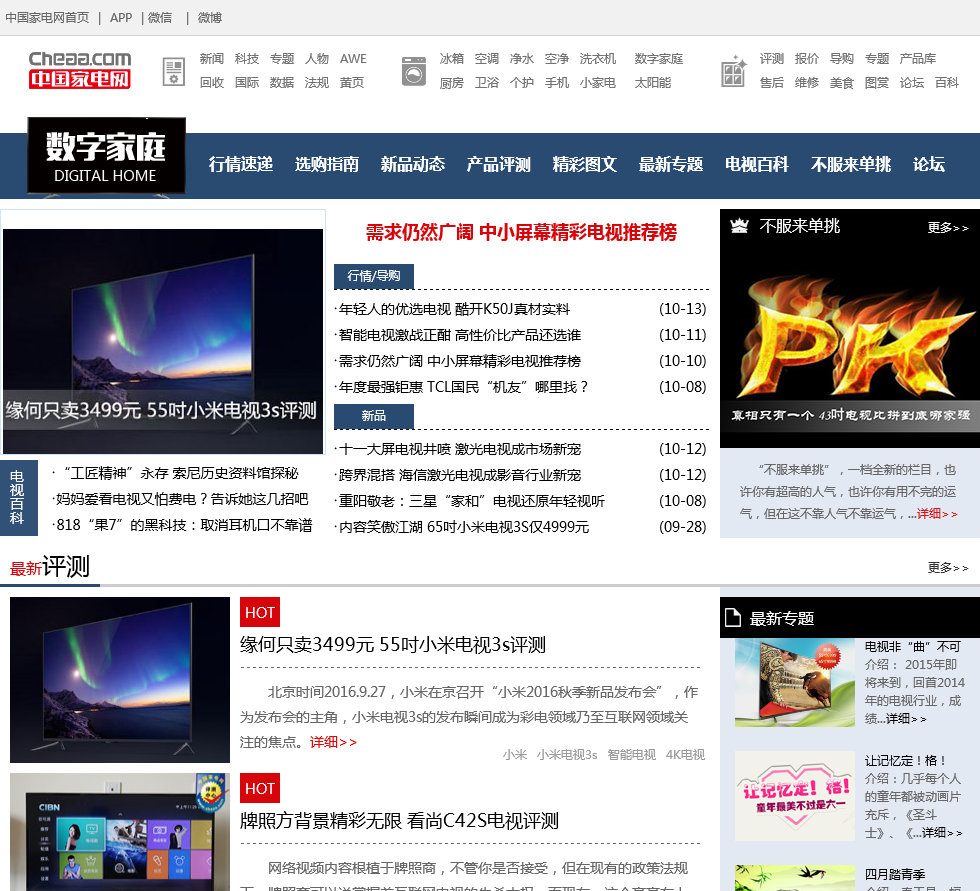Select the 最新专题 navigation tab
Image resolution: width=980 pixels, height=891 pixels.
click(671, 164)
